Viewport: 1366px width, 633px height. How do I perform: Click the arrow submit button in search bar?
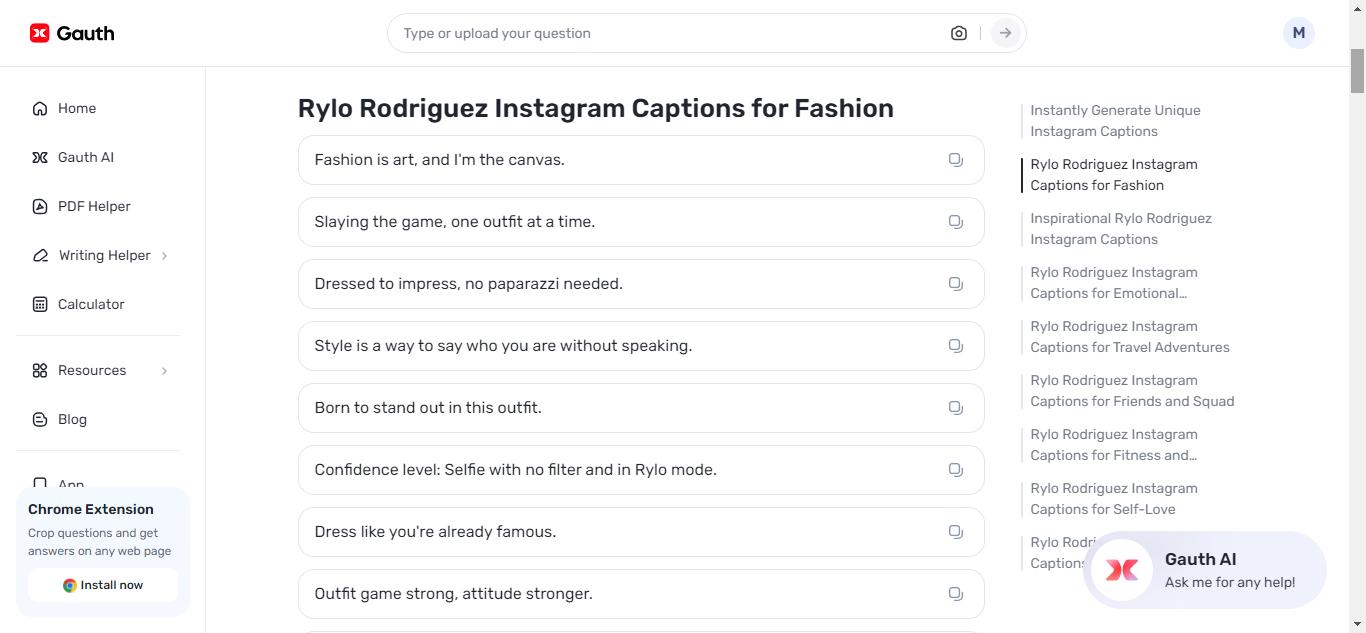1005,33
